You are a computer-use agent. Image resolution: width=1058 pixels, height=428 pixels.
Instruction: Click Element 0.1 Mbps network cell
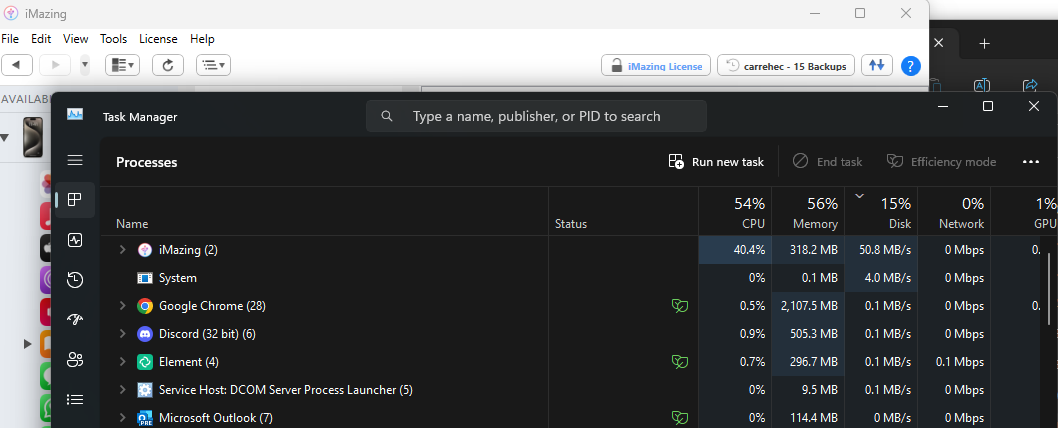coord(953,362)
